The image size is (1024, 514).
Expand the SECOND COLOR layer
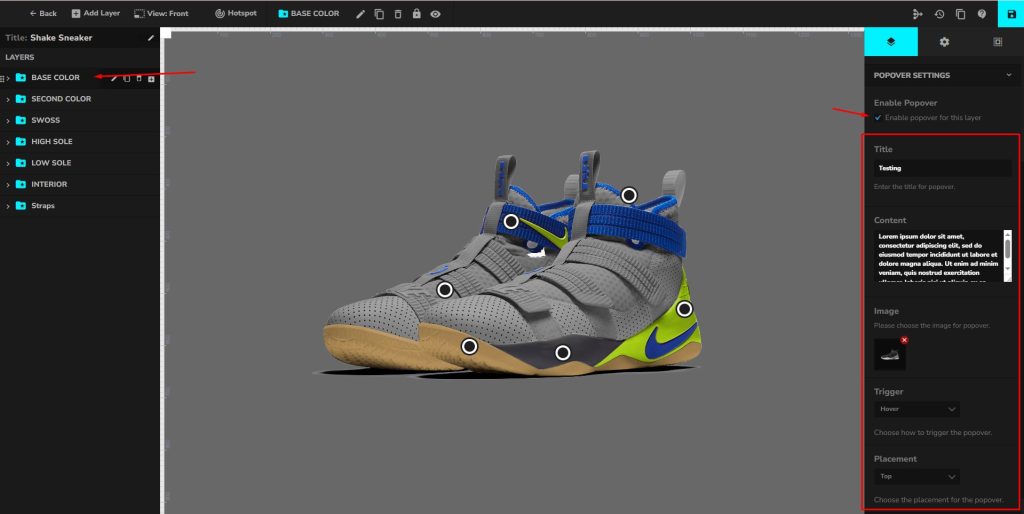(x=8, y=99)
